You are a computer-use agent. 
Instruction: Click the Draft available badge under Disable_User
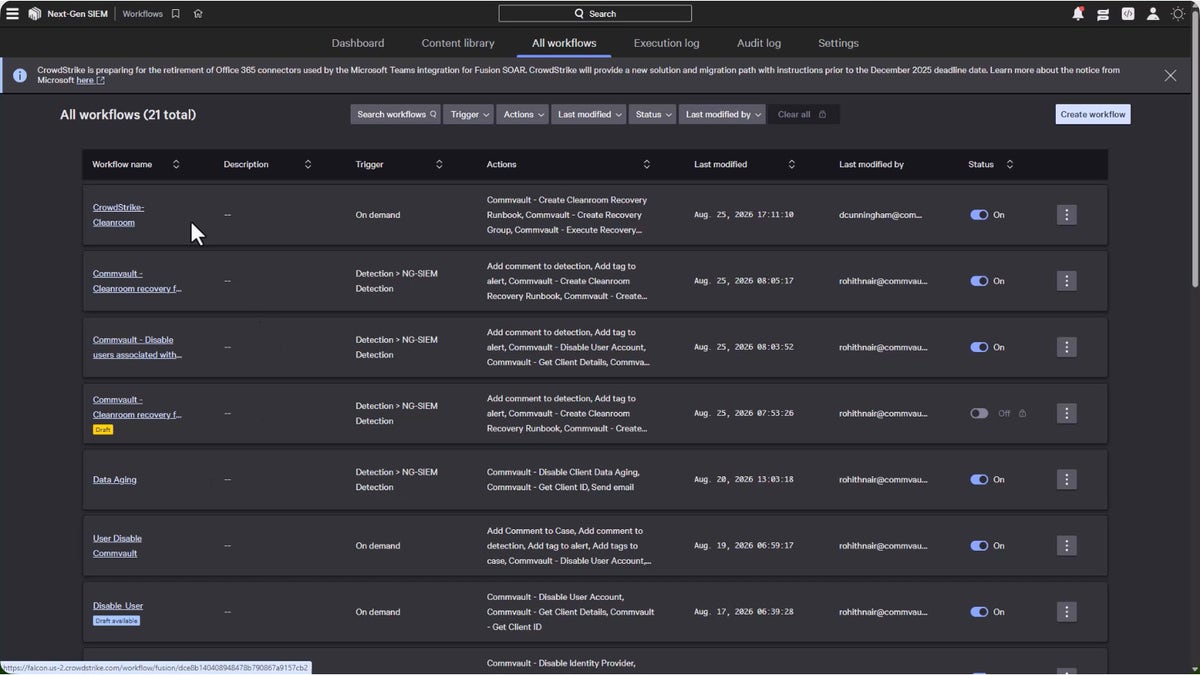click(x=116, y=621)
